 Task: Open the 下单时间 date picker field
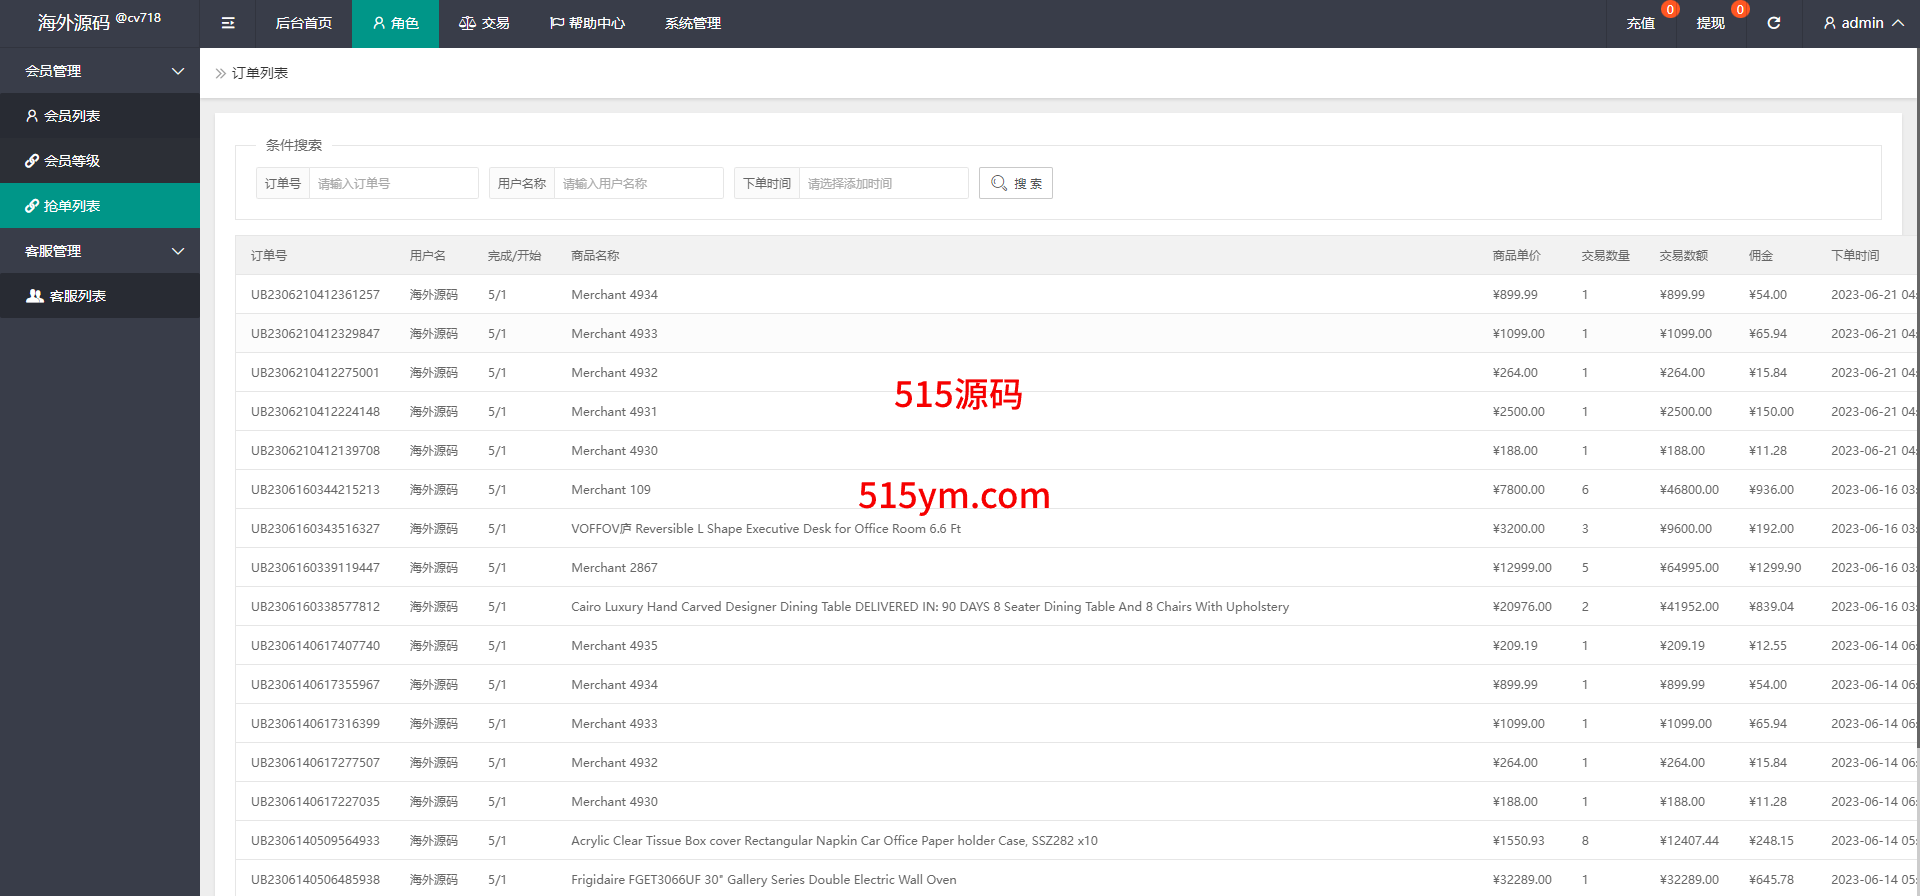[x=882, y=183]
